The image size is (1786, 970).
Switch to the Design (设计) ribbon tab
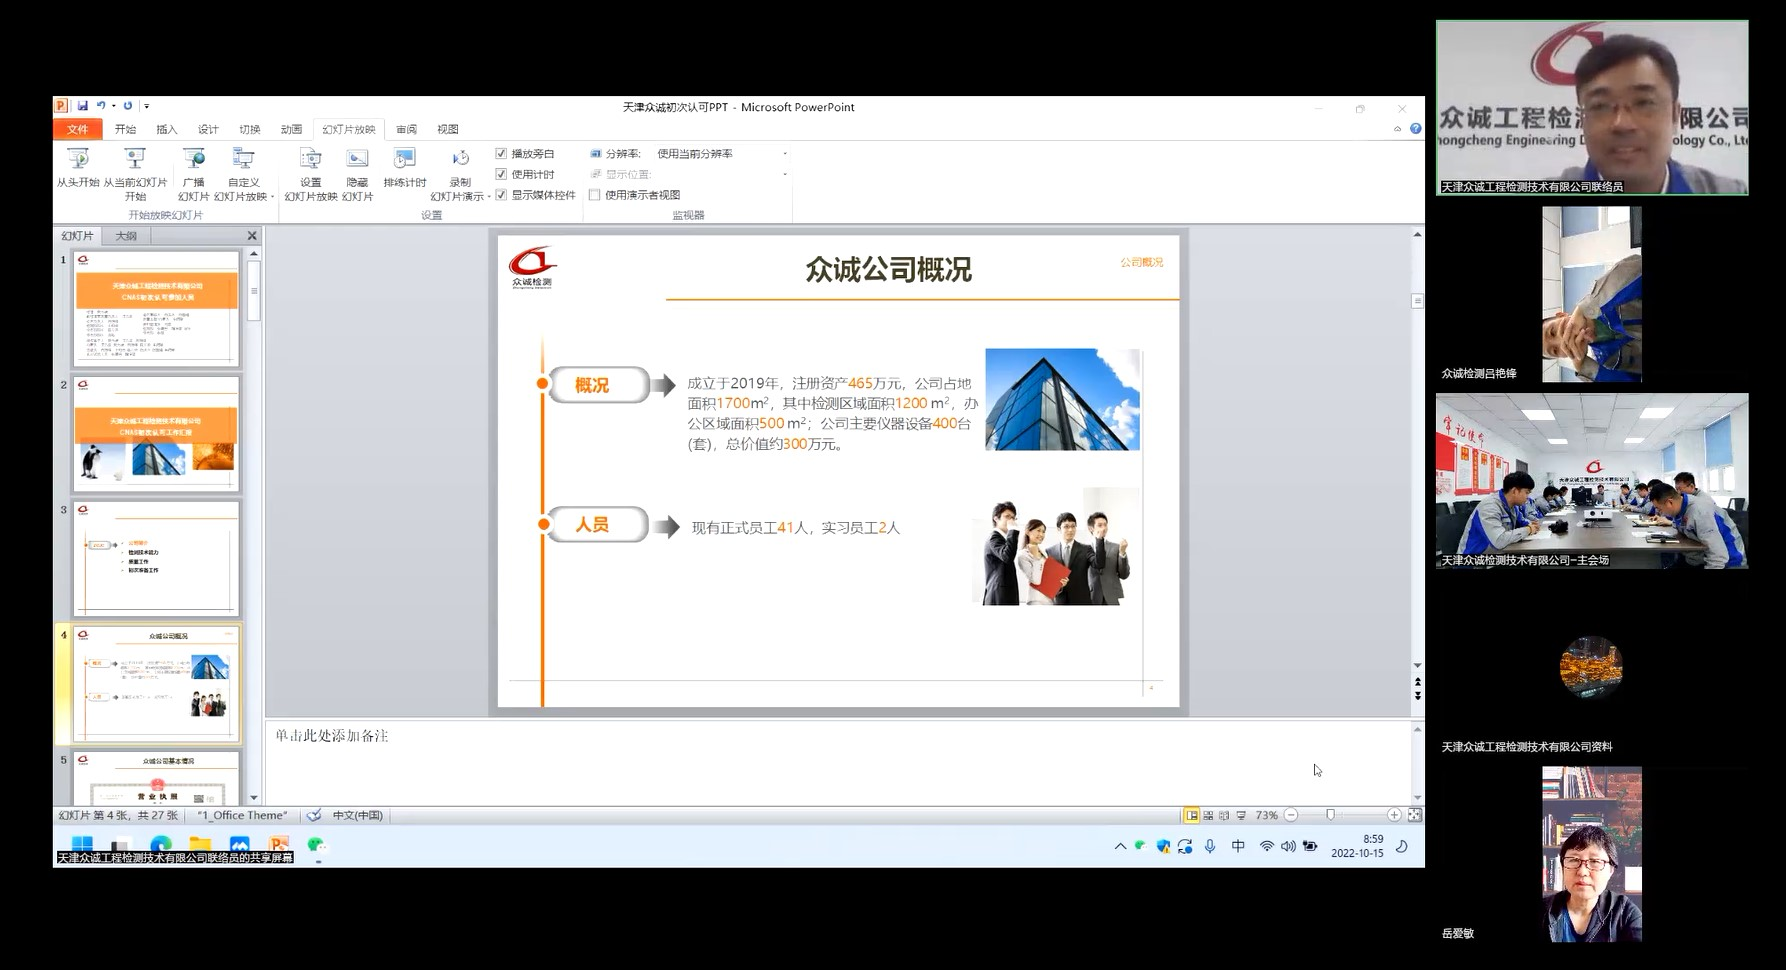(208, 129)
